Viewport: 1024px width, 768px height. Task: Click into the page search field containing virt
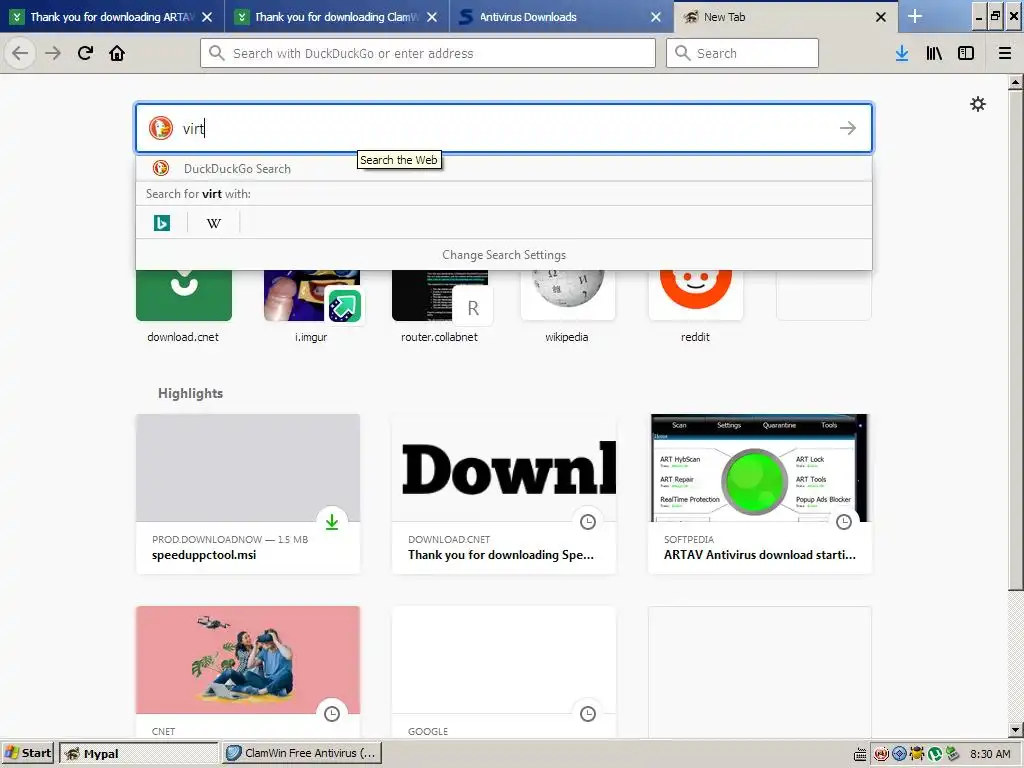504,128
